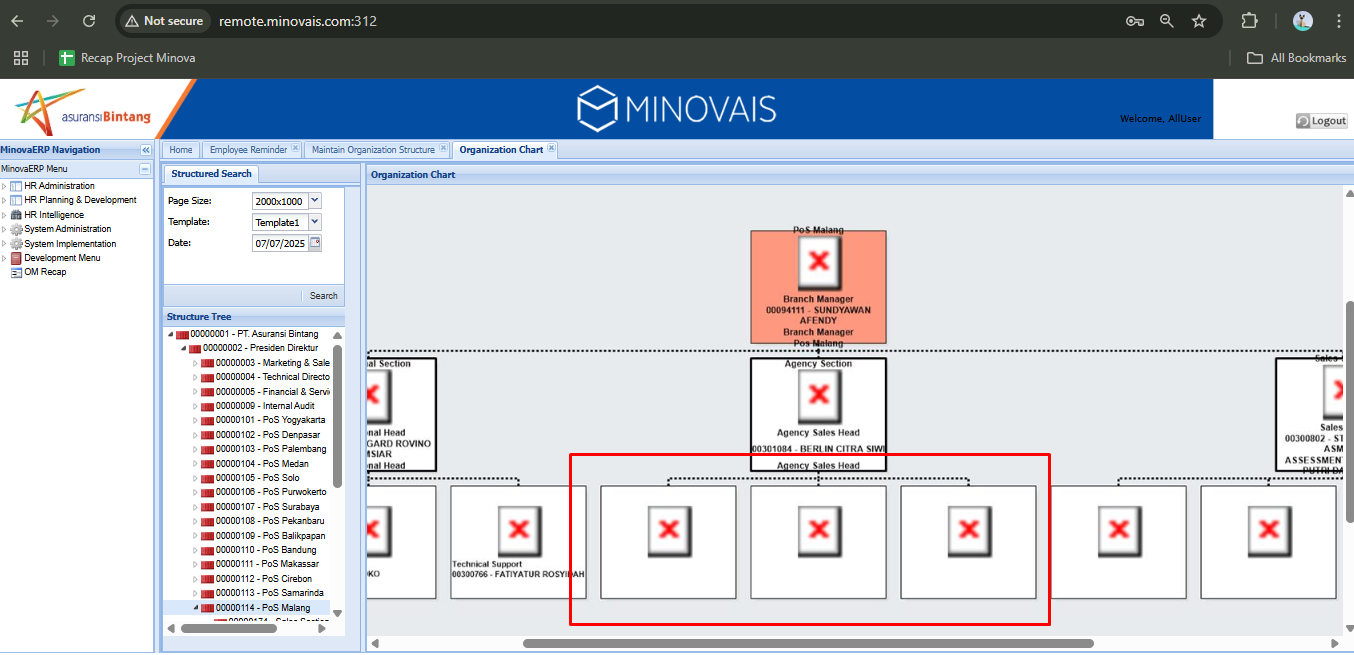Click Structure Tree horizontal scrollbar thumb
Screen dimensions: 1354x655
228,629
